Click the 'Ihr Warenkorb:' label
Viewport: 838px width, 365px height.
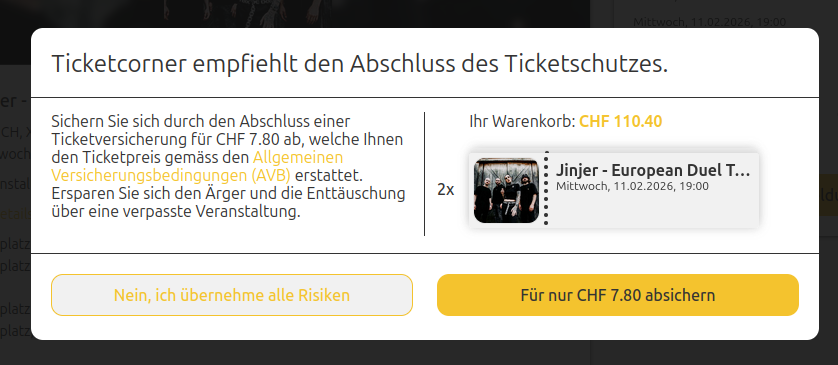(522, 121)
